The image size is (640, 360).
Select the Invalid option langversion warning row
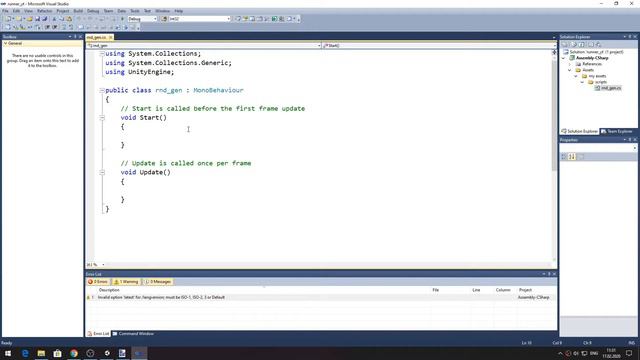321,298
